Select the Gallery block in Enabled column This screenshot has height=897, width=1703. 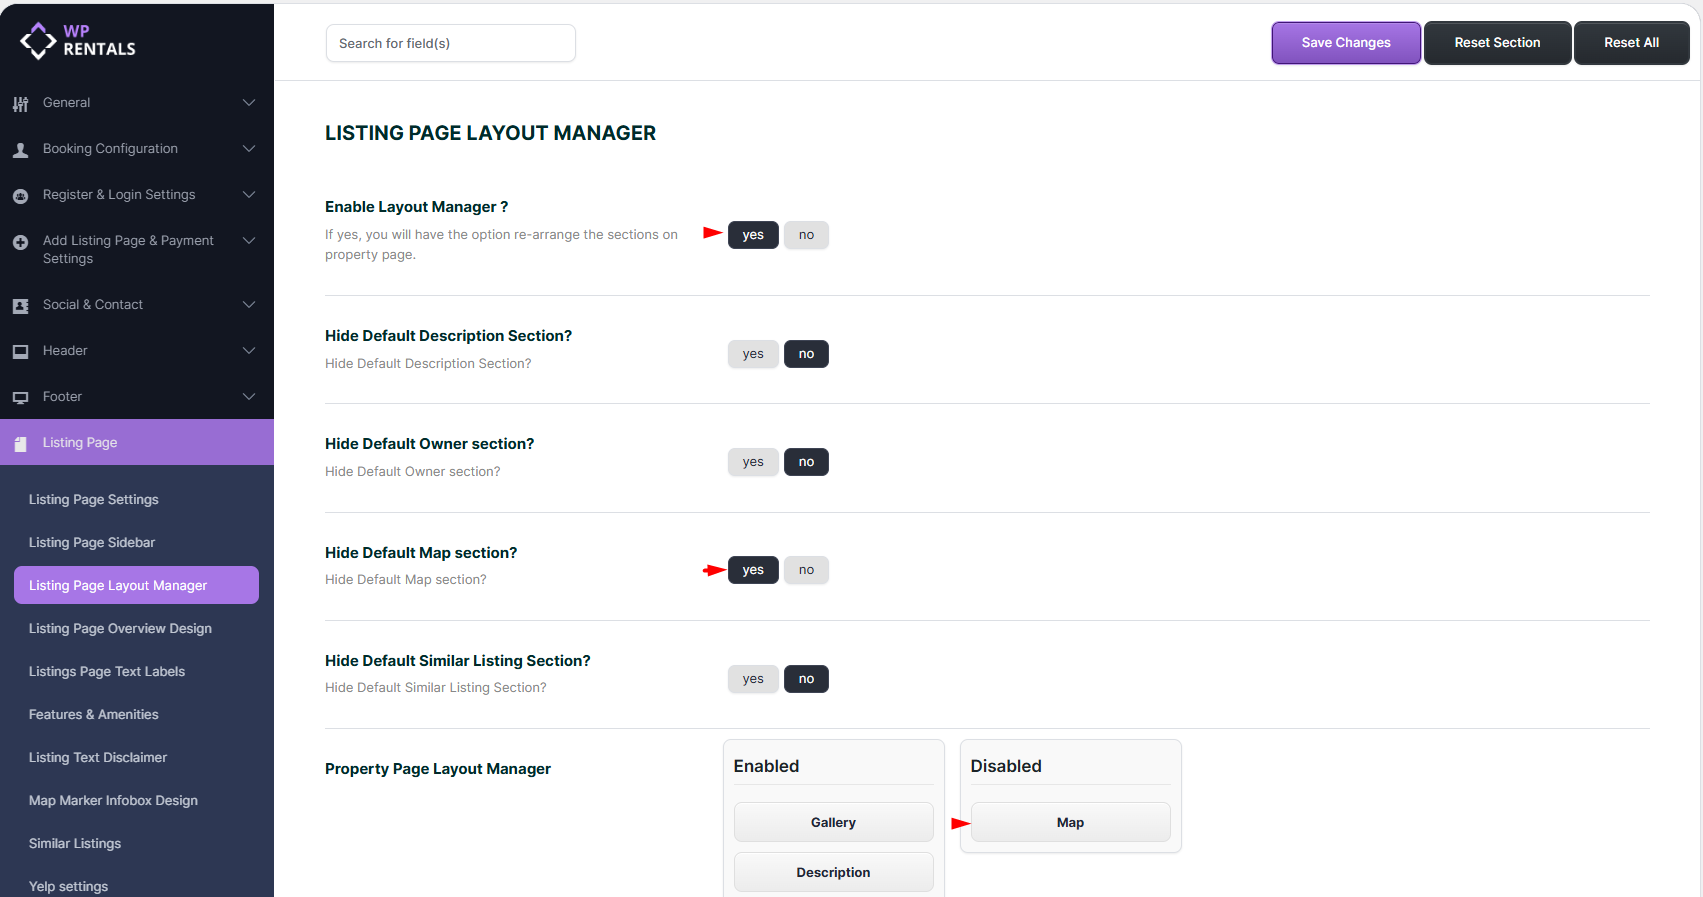[x=833, y=822]
